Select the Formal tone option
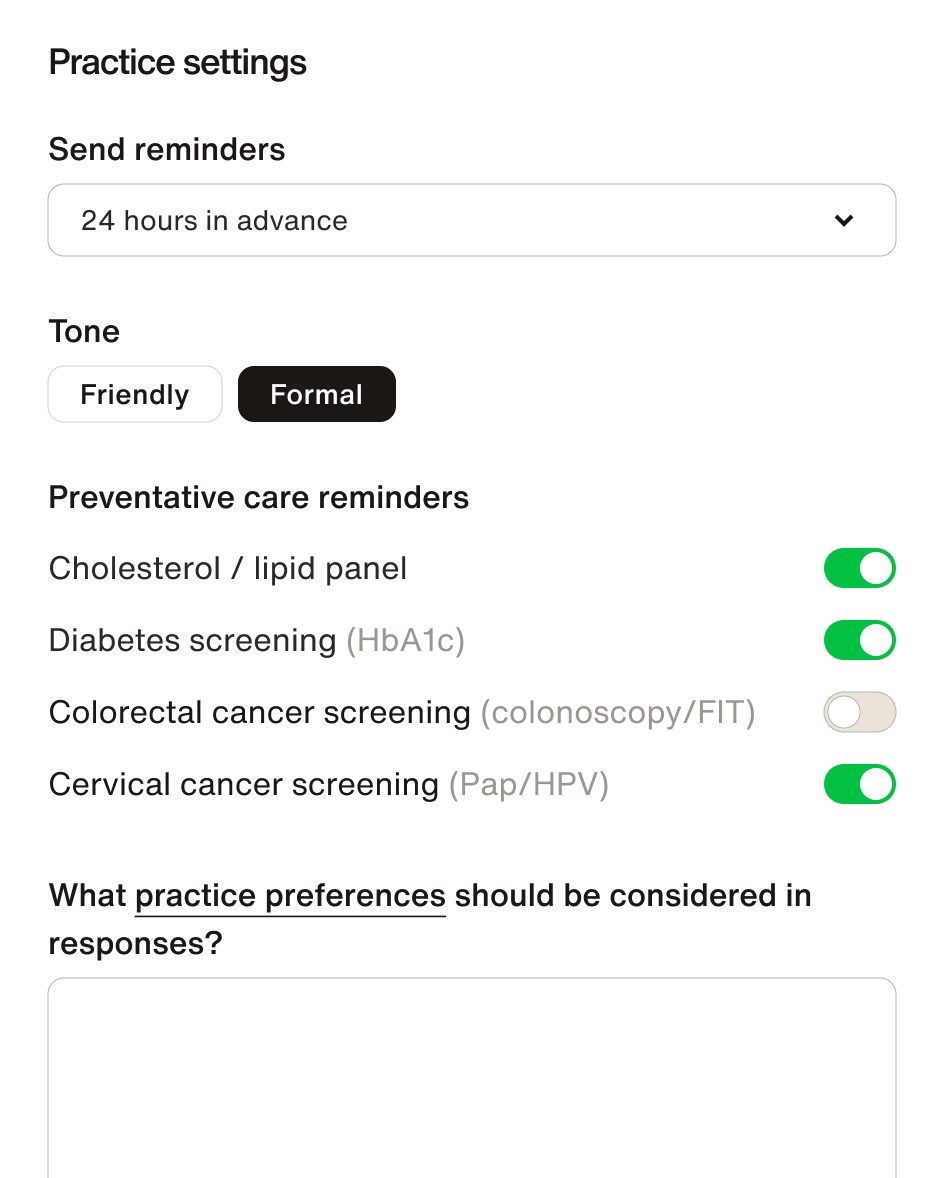The height and width of the screenshot is (1178, 944). coord(316,394)
